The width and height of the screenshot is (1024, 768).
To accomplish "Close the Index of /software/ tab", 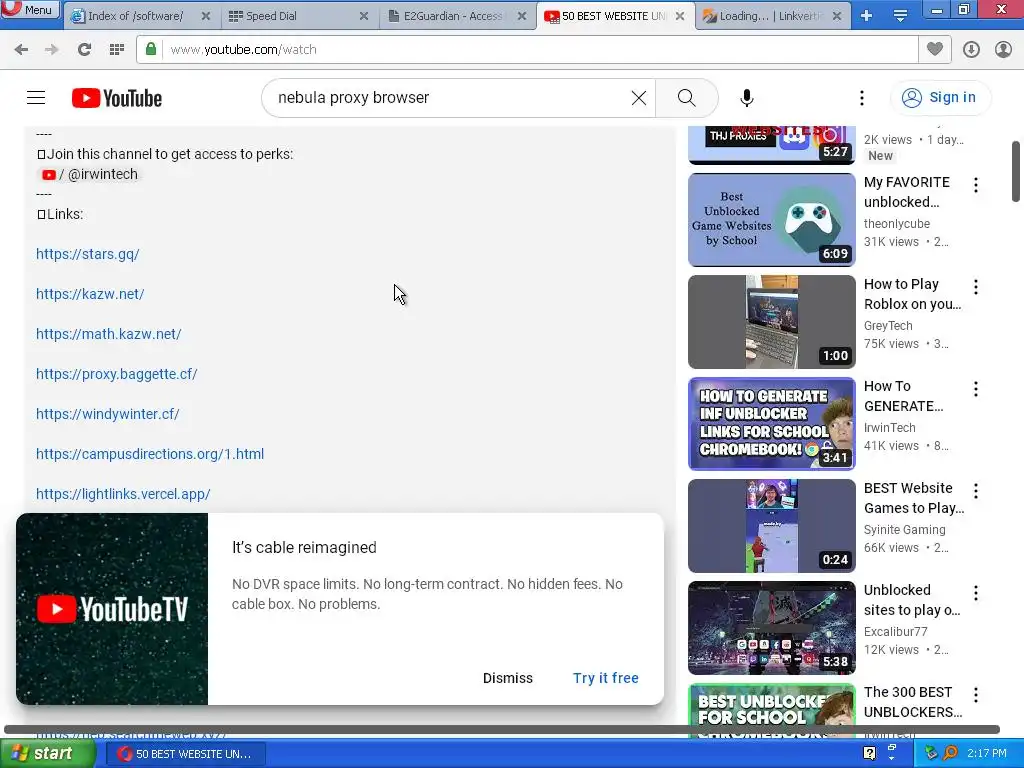I will (x=206, y=16).
